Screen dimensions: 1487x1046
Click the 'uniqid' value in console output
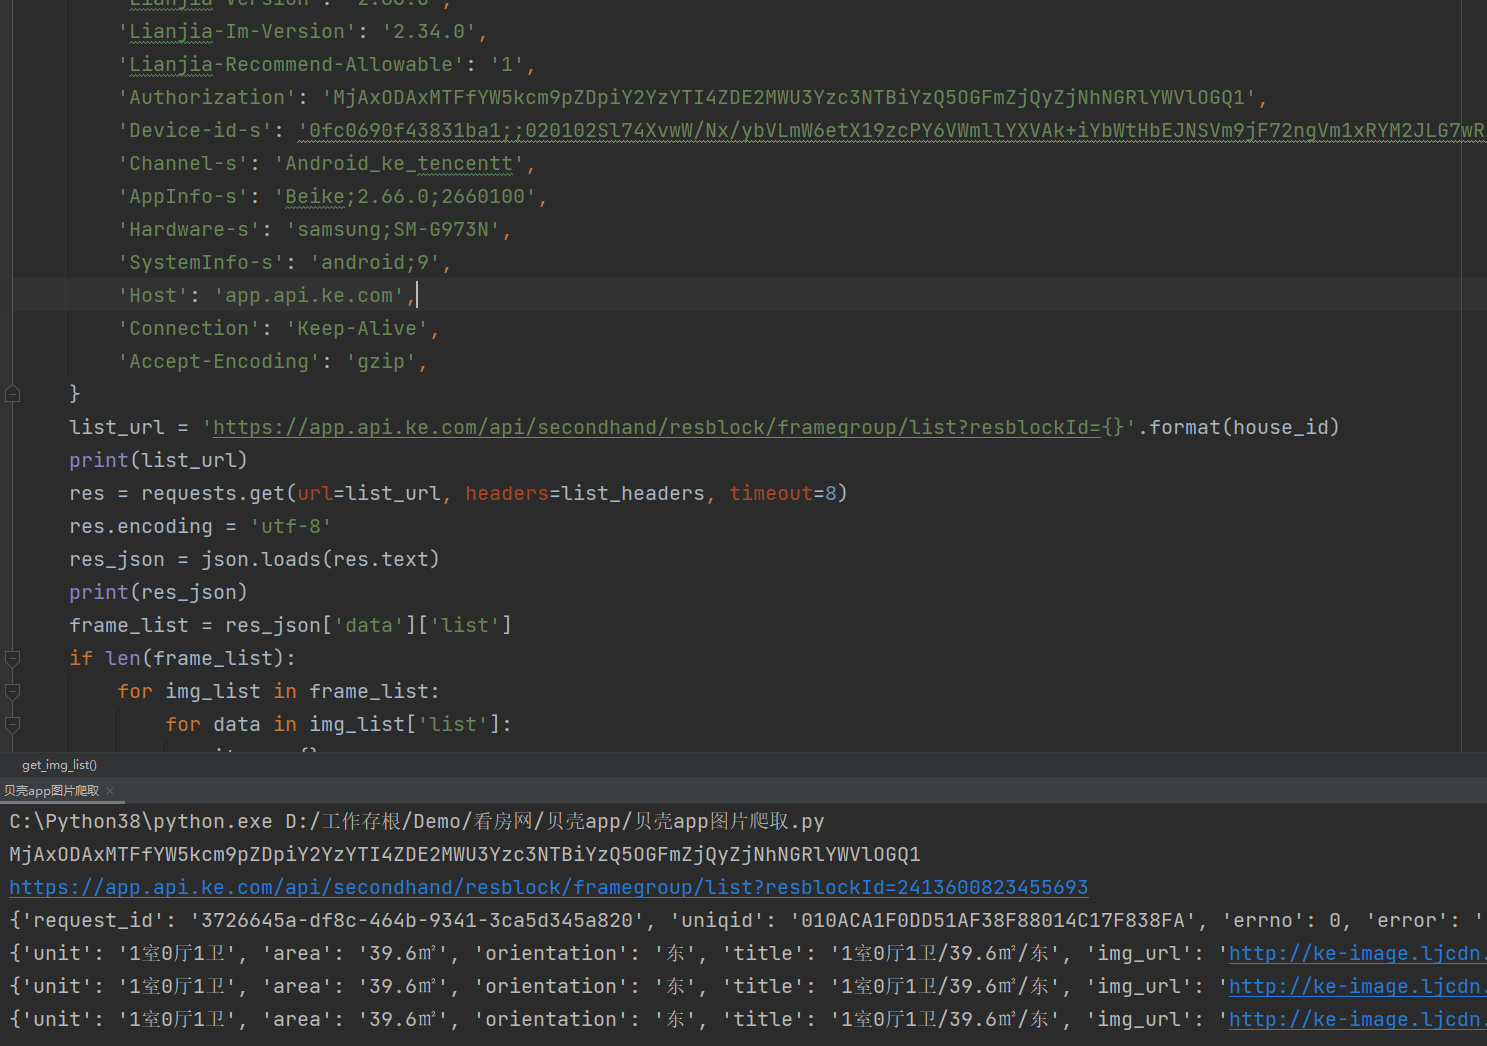pos(993,920)
